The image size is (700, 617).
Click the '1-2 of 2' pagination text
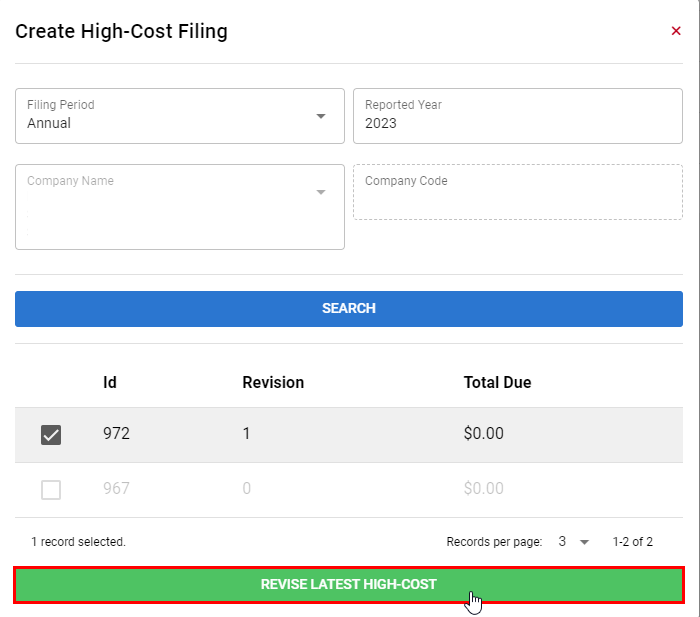(633, 542)
